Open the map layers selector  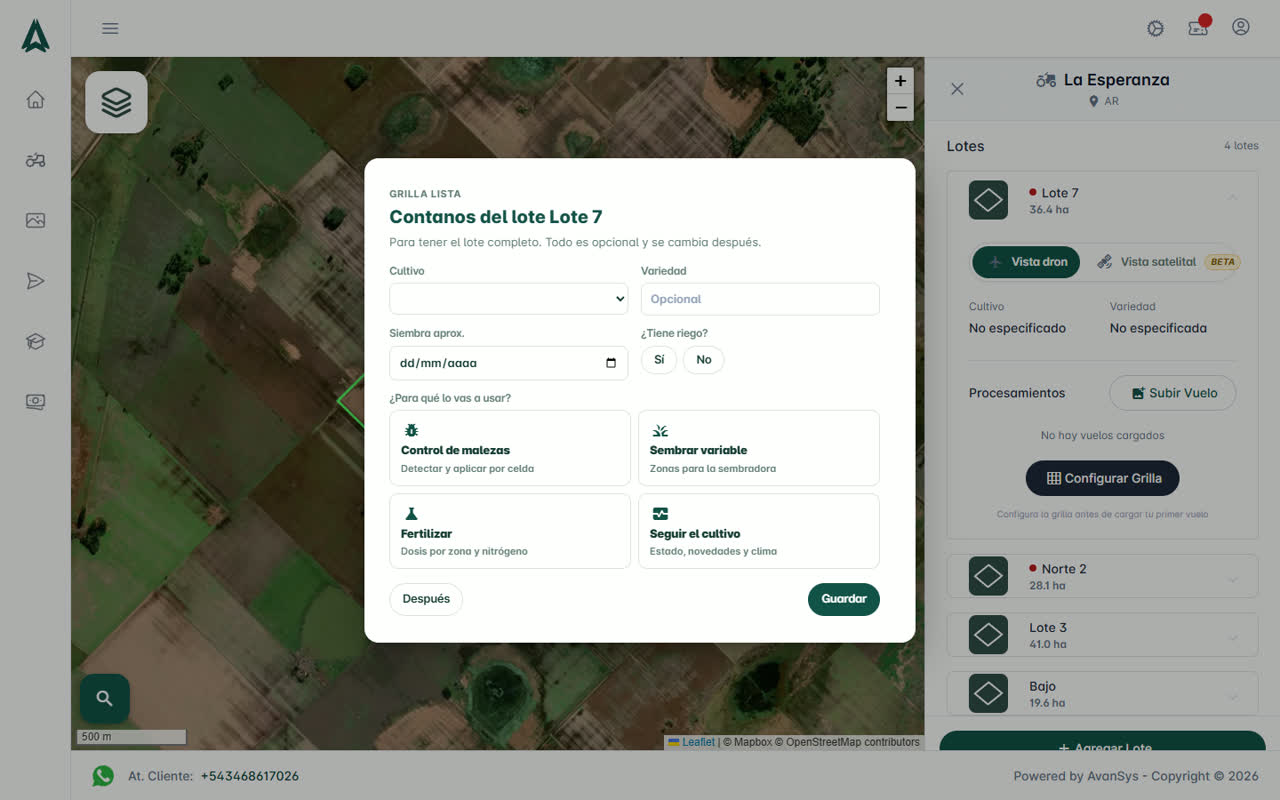coord(117,102)
